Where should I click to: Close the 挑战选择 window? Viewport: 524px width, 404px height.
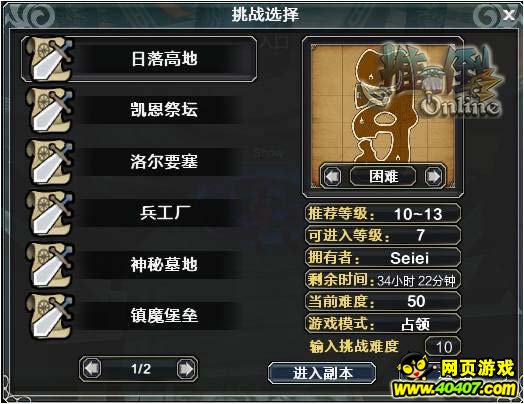point(509,15)
